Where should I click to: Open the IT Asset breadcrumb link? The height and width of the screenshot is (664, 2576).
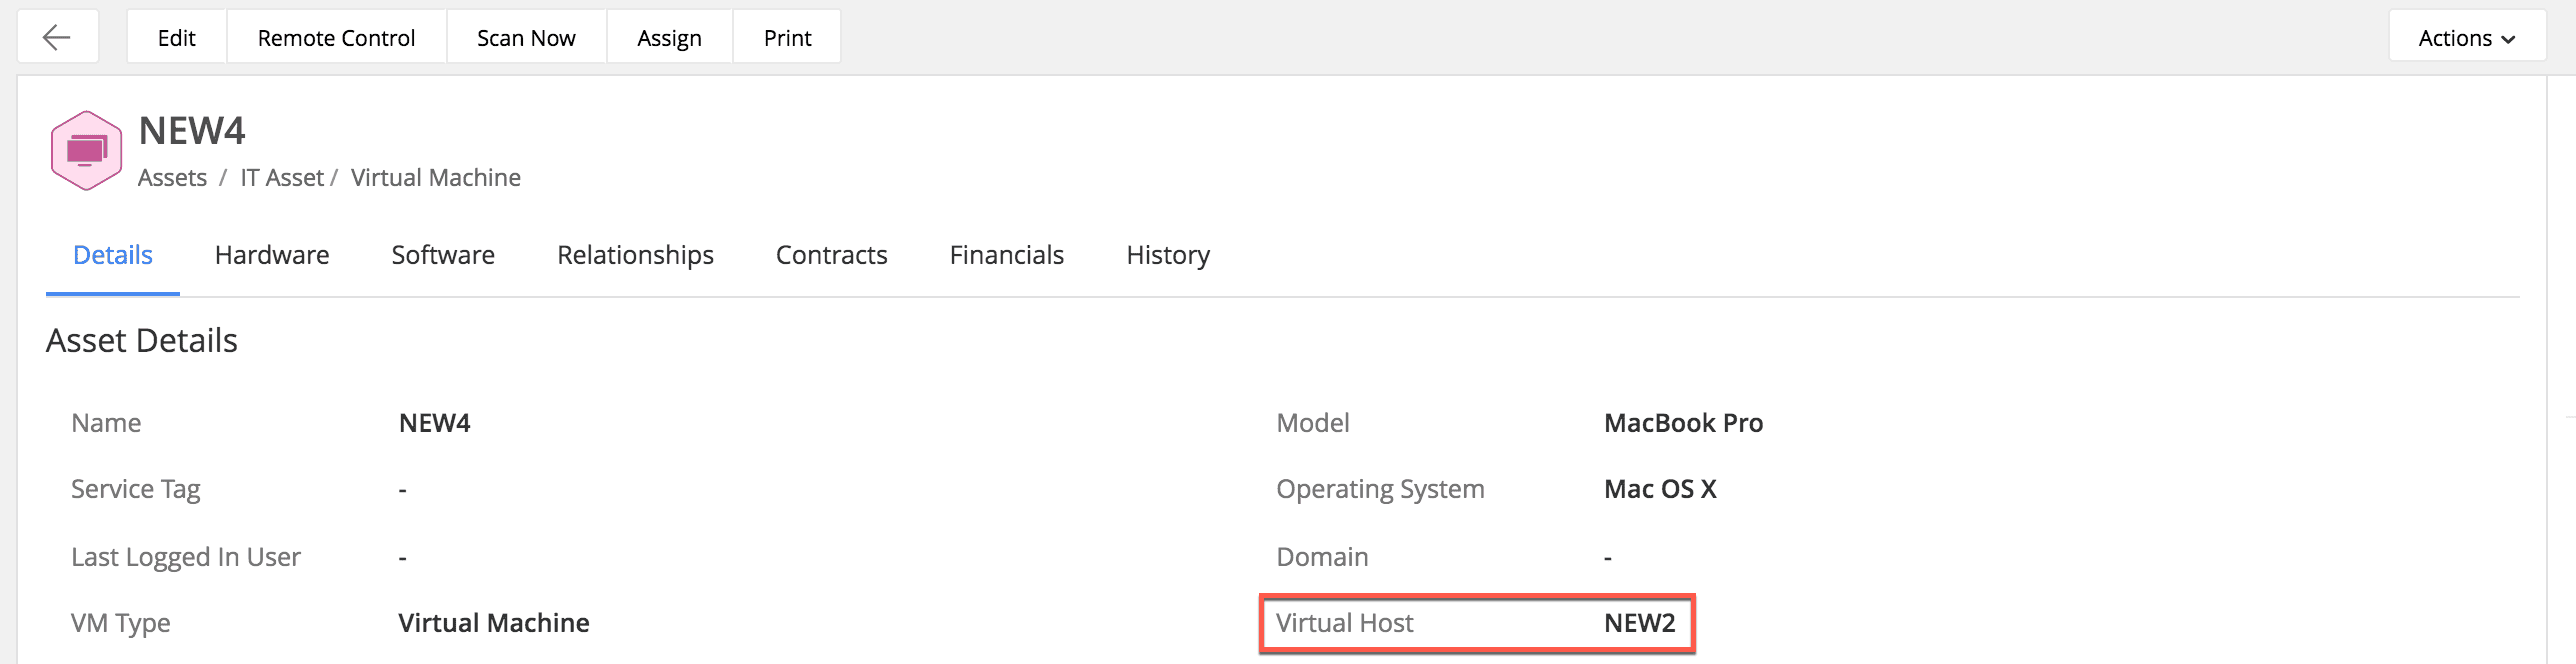(282, 178)
